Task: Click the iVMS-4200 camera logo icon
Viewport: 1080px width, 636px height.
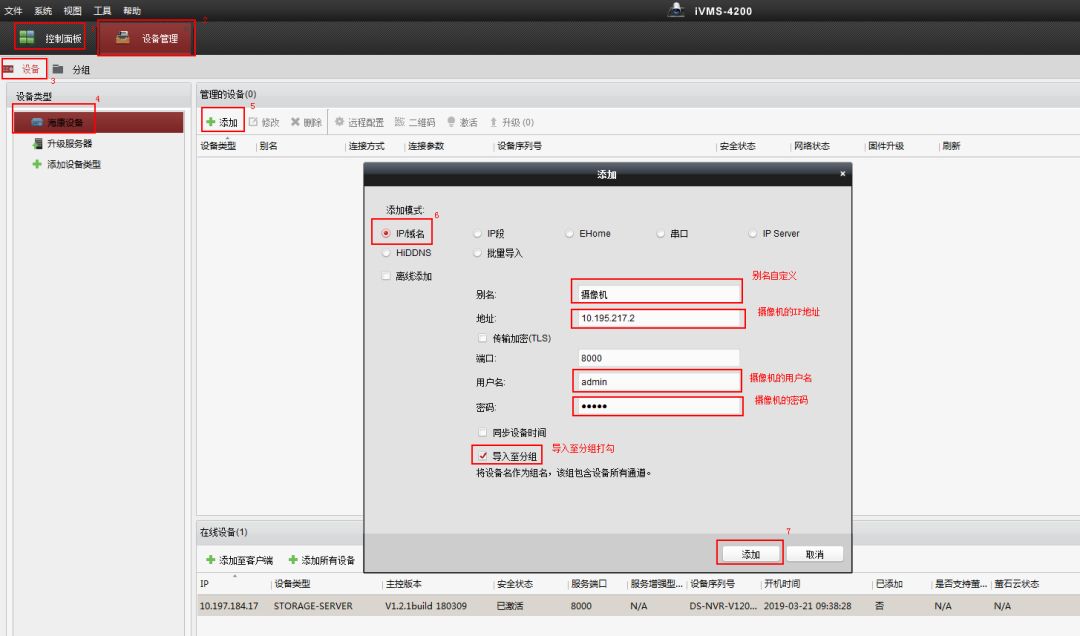Action: coord(676,10)
